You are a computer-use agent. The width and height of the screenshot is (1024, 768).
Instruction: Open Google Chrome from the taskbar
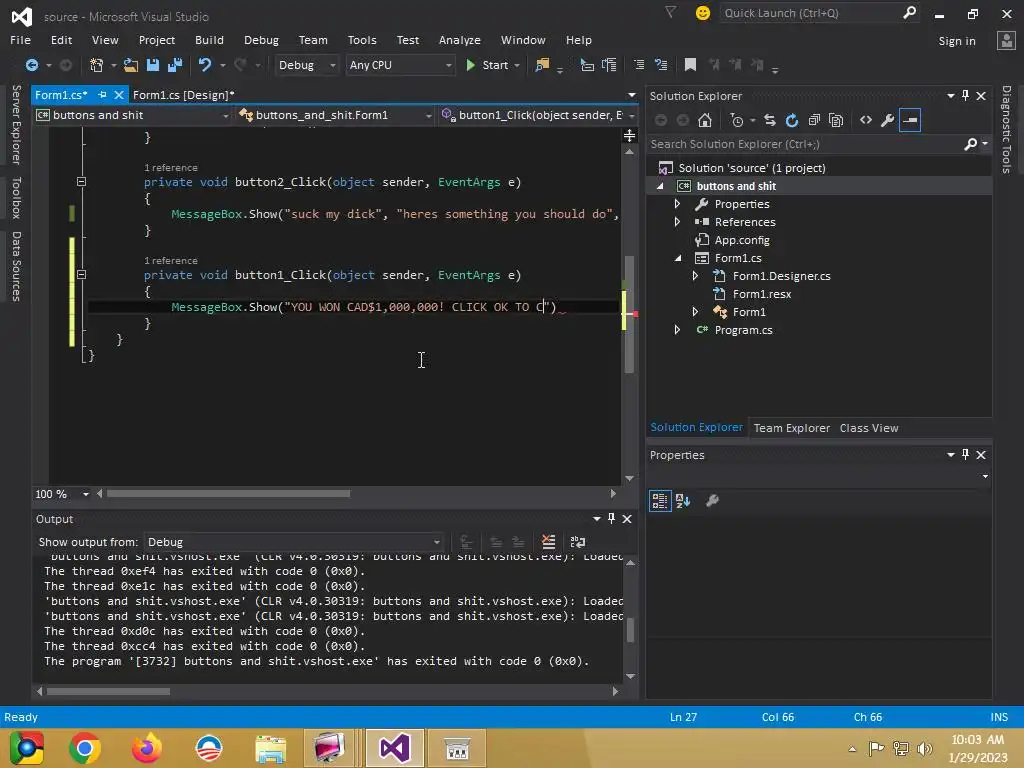(85, 748)
